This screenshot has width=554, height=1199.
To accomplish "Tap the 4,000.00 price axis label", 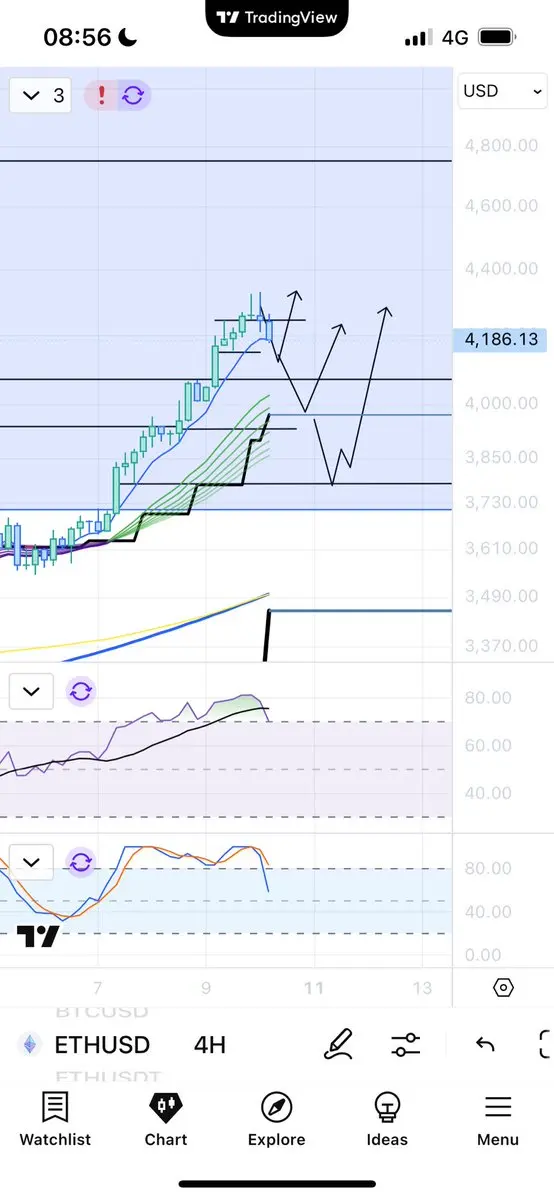I will pyautogui.click(x=501, y=403).
